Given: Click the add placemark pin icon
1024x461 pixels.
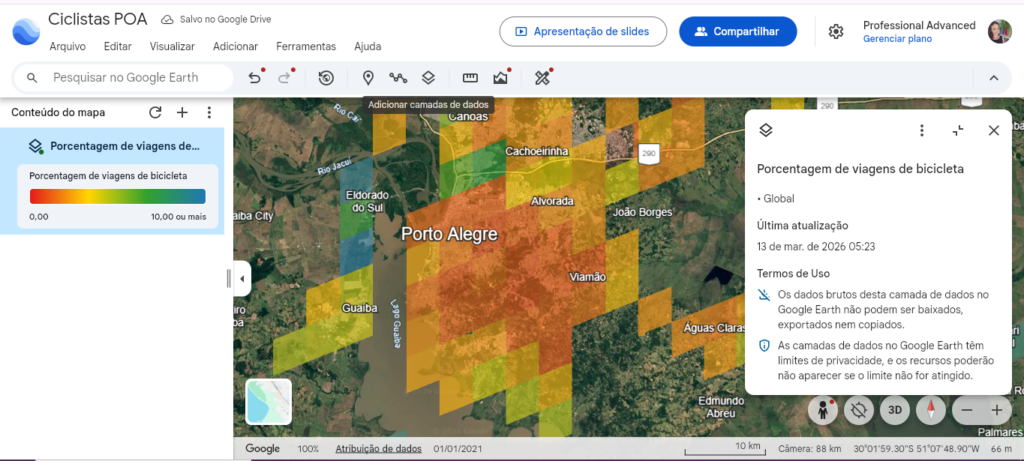Looking at the screenshot, I should (x=368, y=78).
